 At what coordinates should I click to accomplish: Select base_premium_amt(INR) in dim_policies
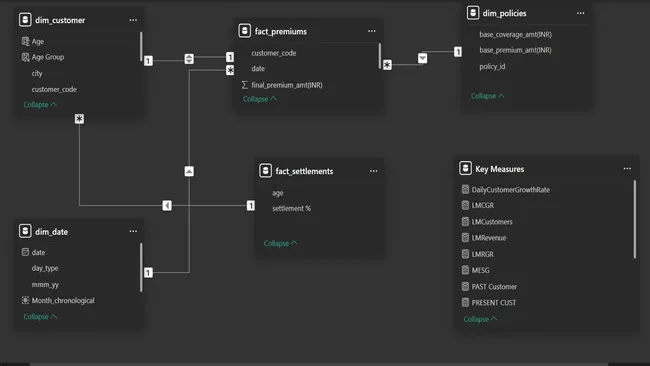click(515, 50)
